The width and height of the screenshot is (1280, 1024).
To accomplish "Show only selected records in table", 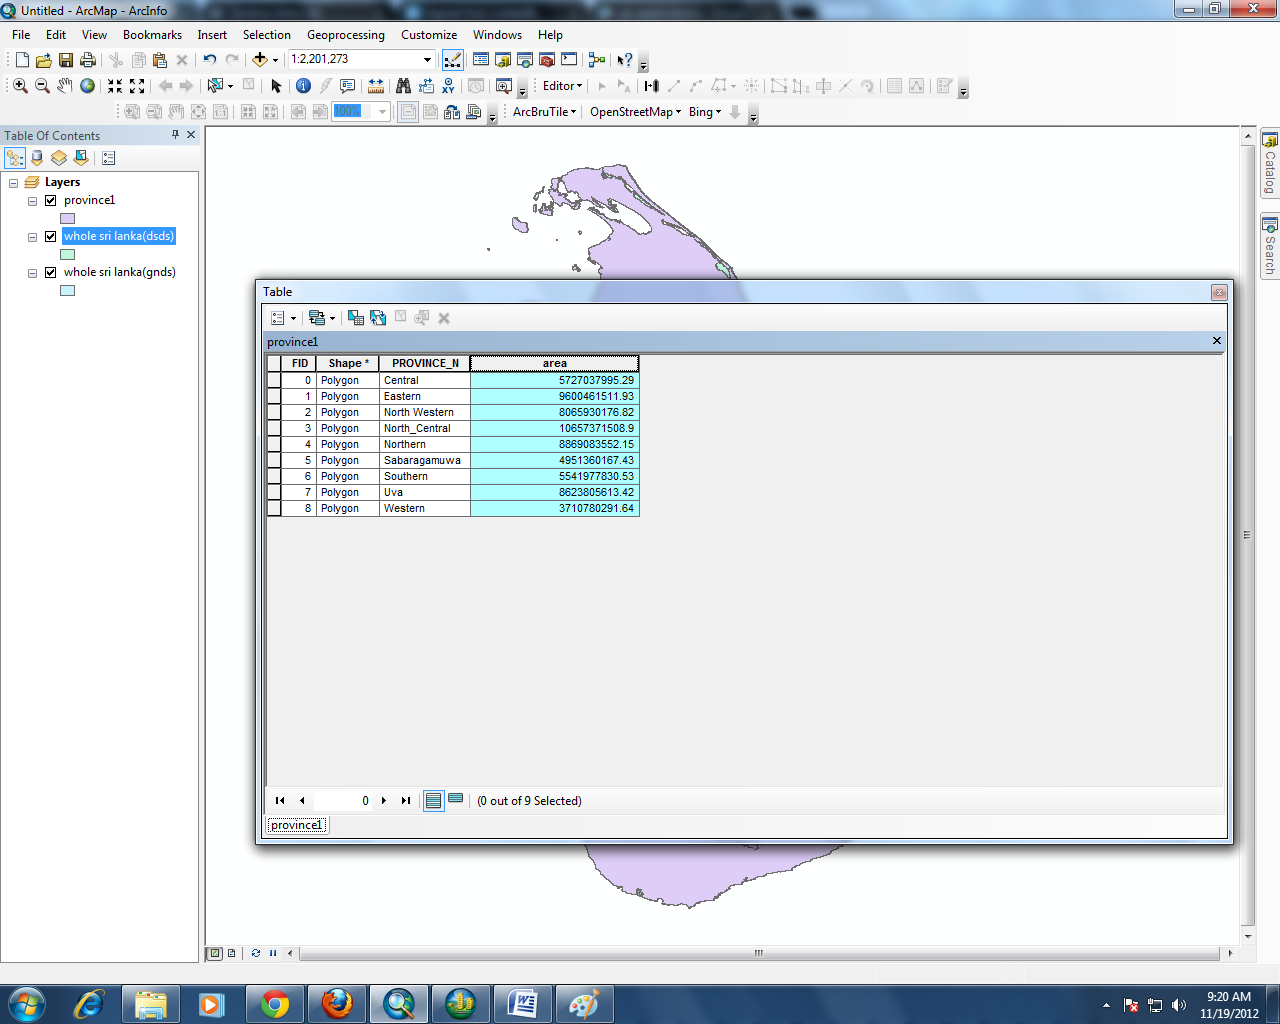I will tap(453, 800).
